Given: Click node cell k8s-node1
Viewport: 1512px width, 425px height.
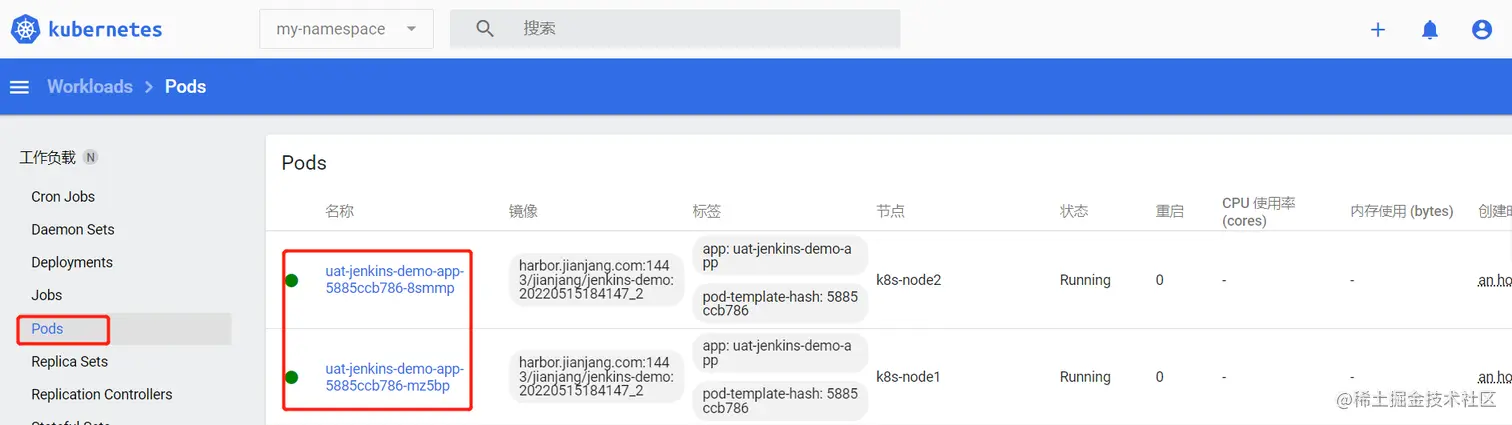Looking at the screenshot, I should pos(909,377).
